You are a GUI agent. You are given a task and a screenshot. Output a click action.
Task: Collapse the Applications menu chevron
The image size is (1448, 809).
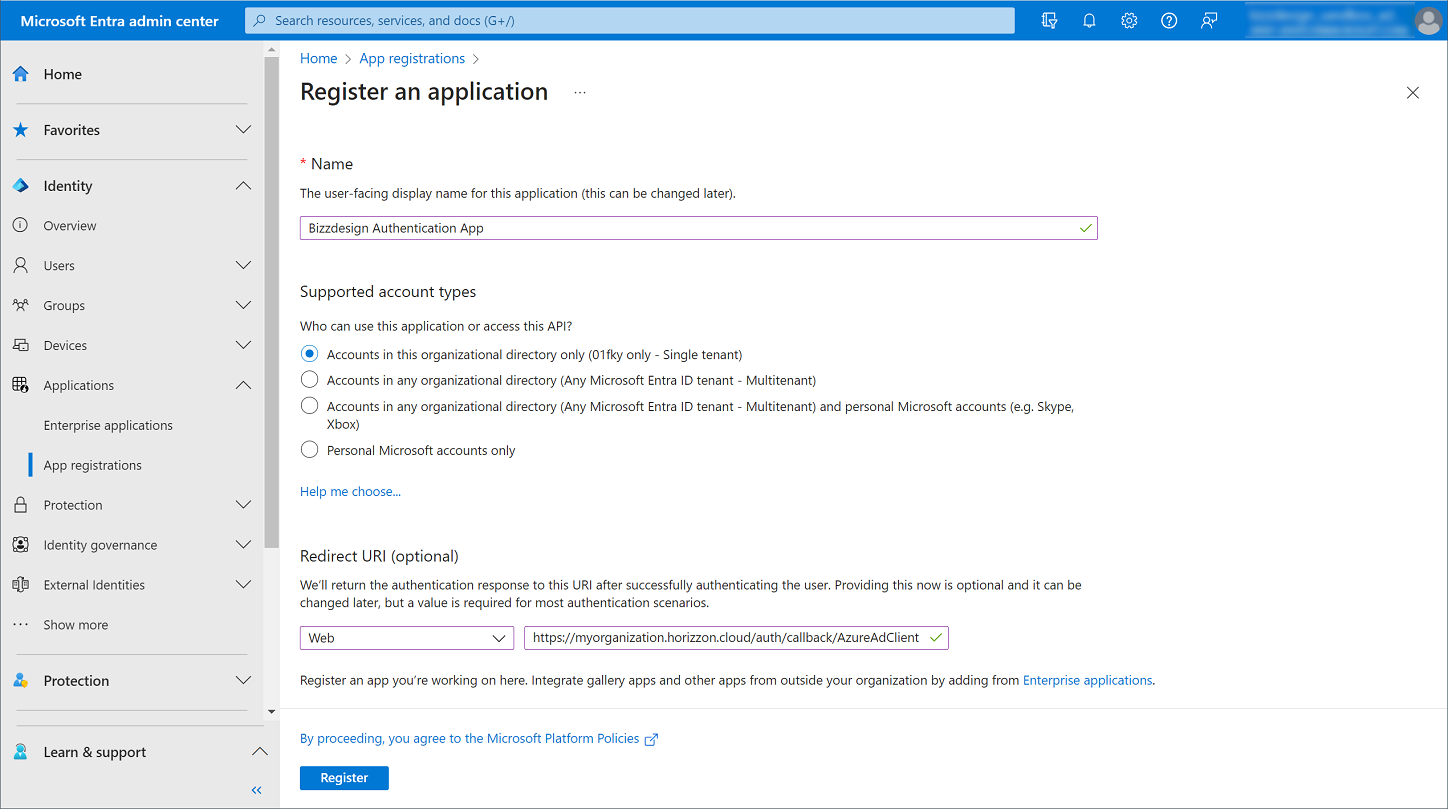point(243,386)
